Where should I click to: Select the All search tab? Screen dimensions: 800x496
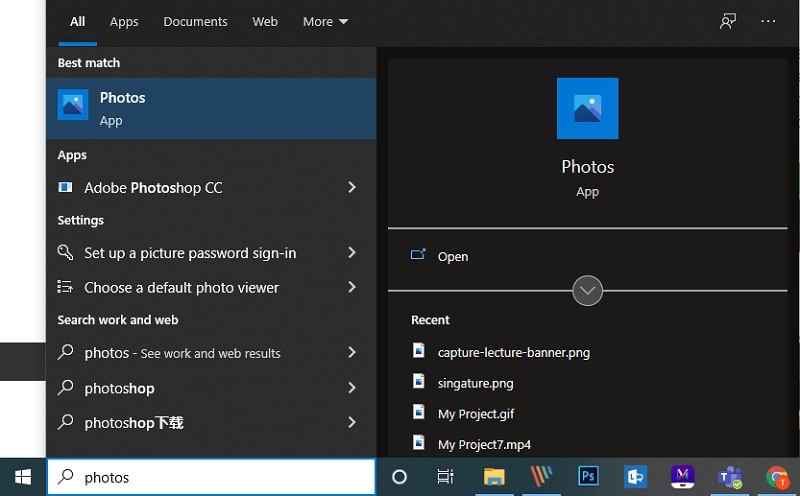pyautogui.click(x=78, y=21)
